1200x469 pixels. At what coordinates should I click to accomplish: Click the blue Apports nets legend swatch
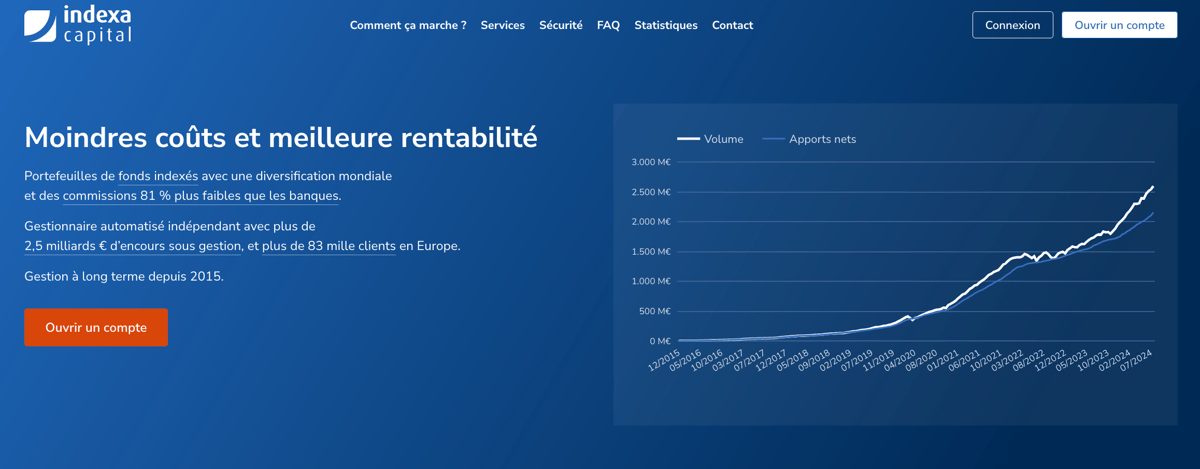[773, 139]
